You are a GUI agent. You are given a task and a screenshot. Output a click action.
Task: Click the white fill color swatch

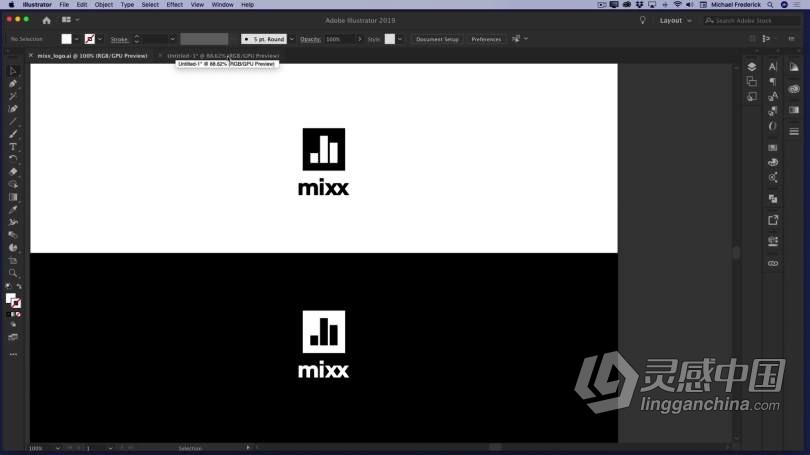click(x=66, y=39)
